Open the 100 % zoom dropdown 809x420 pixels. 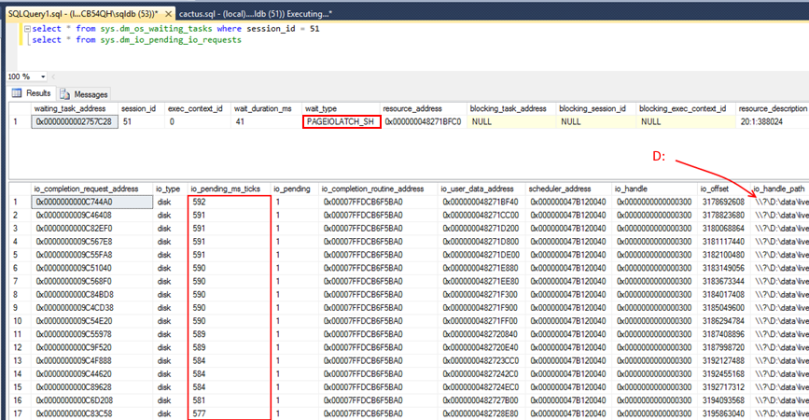click(41, 76)
